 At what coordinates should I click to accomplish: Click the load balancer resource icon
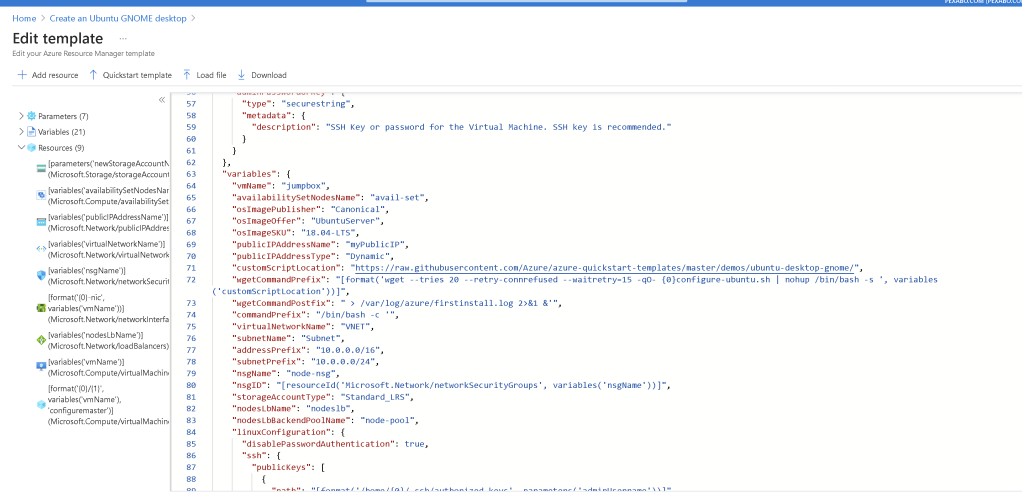[41, 340]
